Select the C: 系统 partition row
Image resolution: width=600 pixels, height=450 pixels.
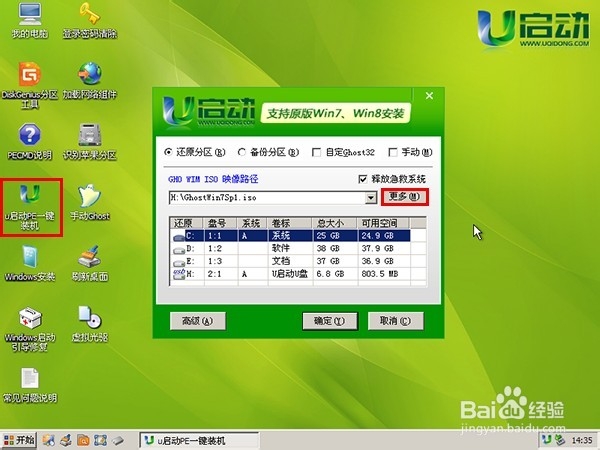[291, 236]
